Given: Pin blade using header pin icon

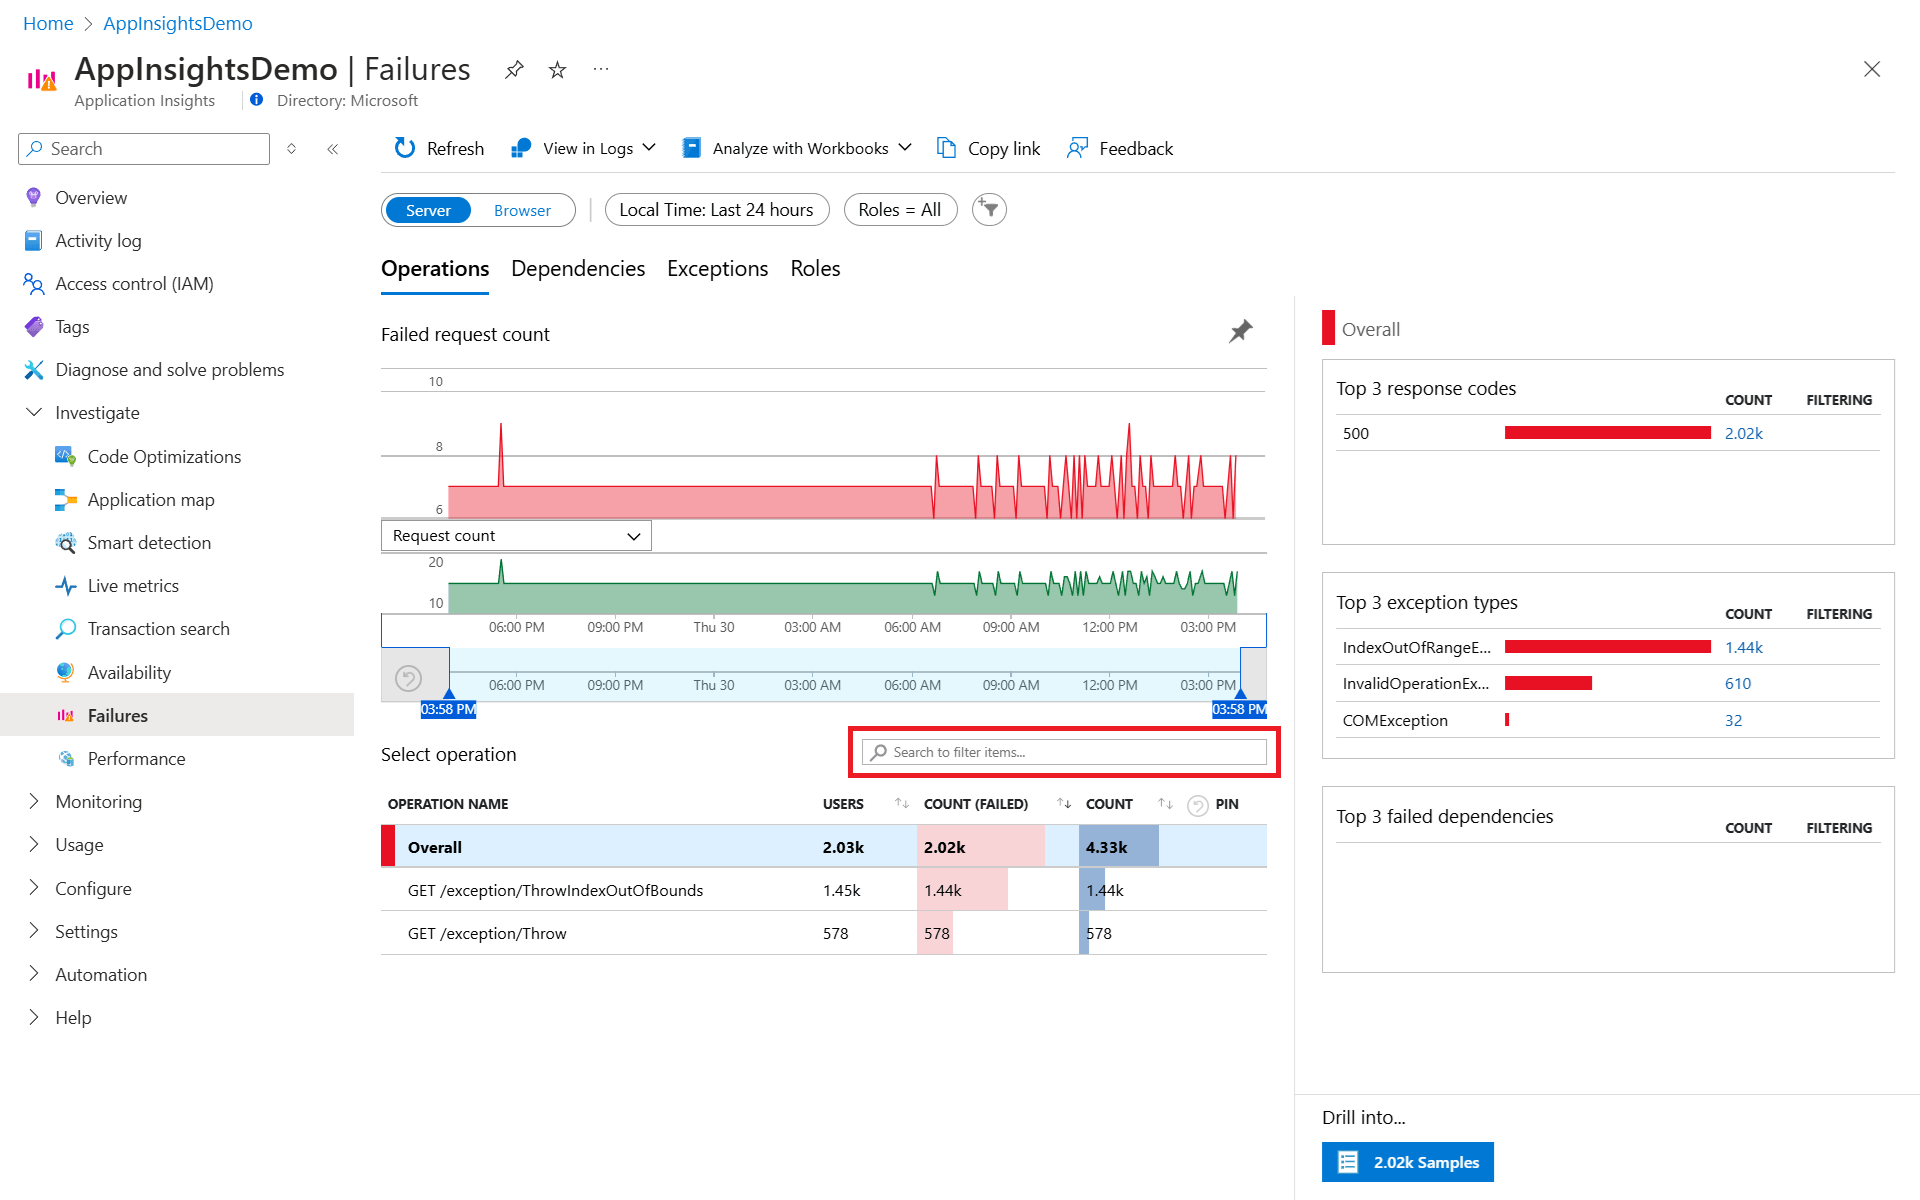Looking at the screenshot, I should pos(514,70).
